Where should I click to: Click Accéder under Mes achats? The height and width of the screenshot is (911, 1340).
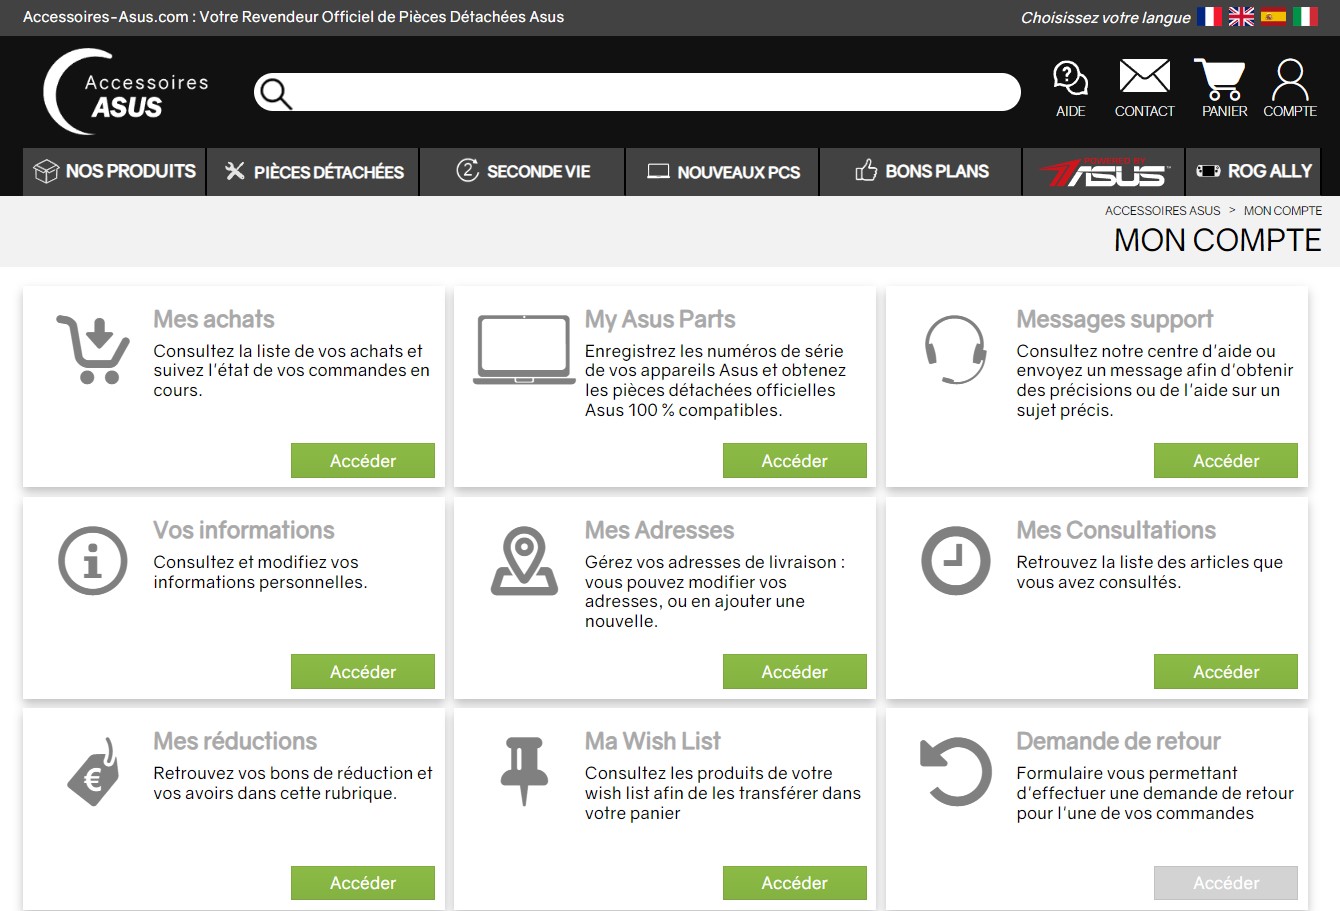pyautogui.click(x=363, y=461)
